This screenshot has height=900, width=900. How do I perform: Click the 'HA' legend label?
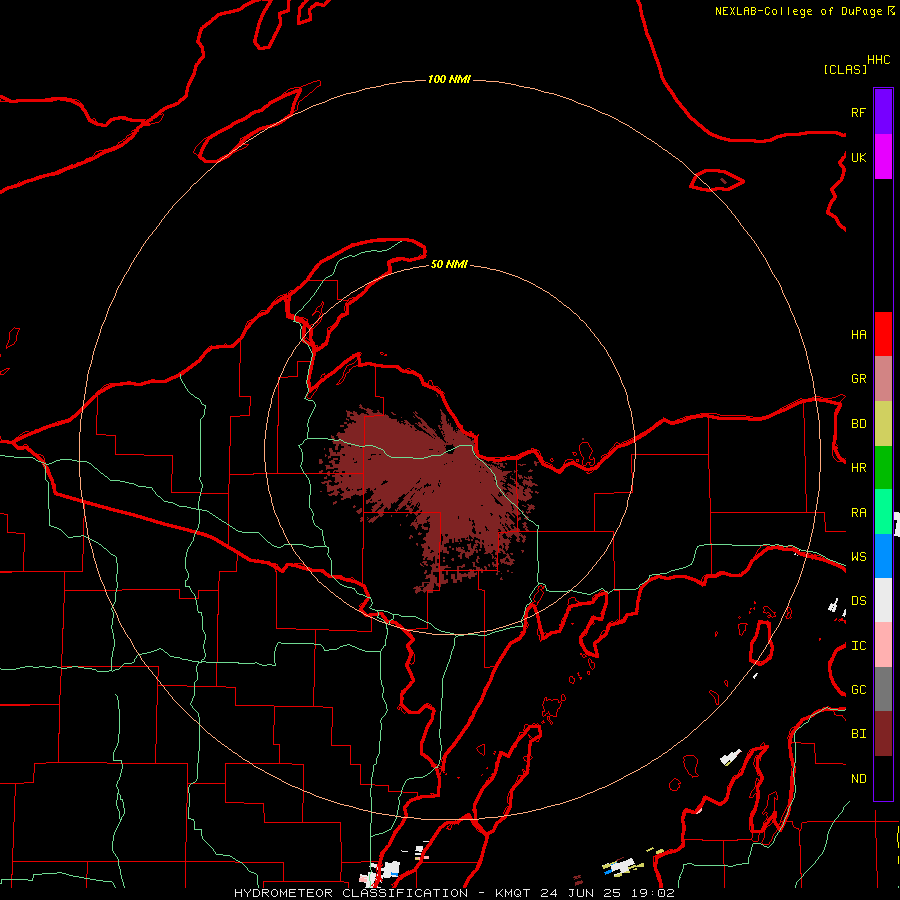859,335
